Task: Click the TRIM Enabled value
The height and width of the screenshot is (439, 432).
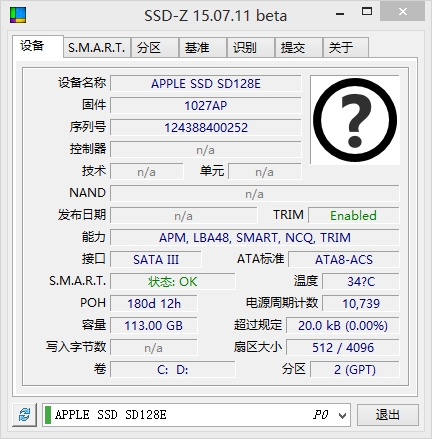Action: point(354,215)
